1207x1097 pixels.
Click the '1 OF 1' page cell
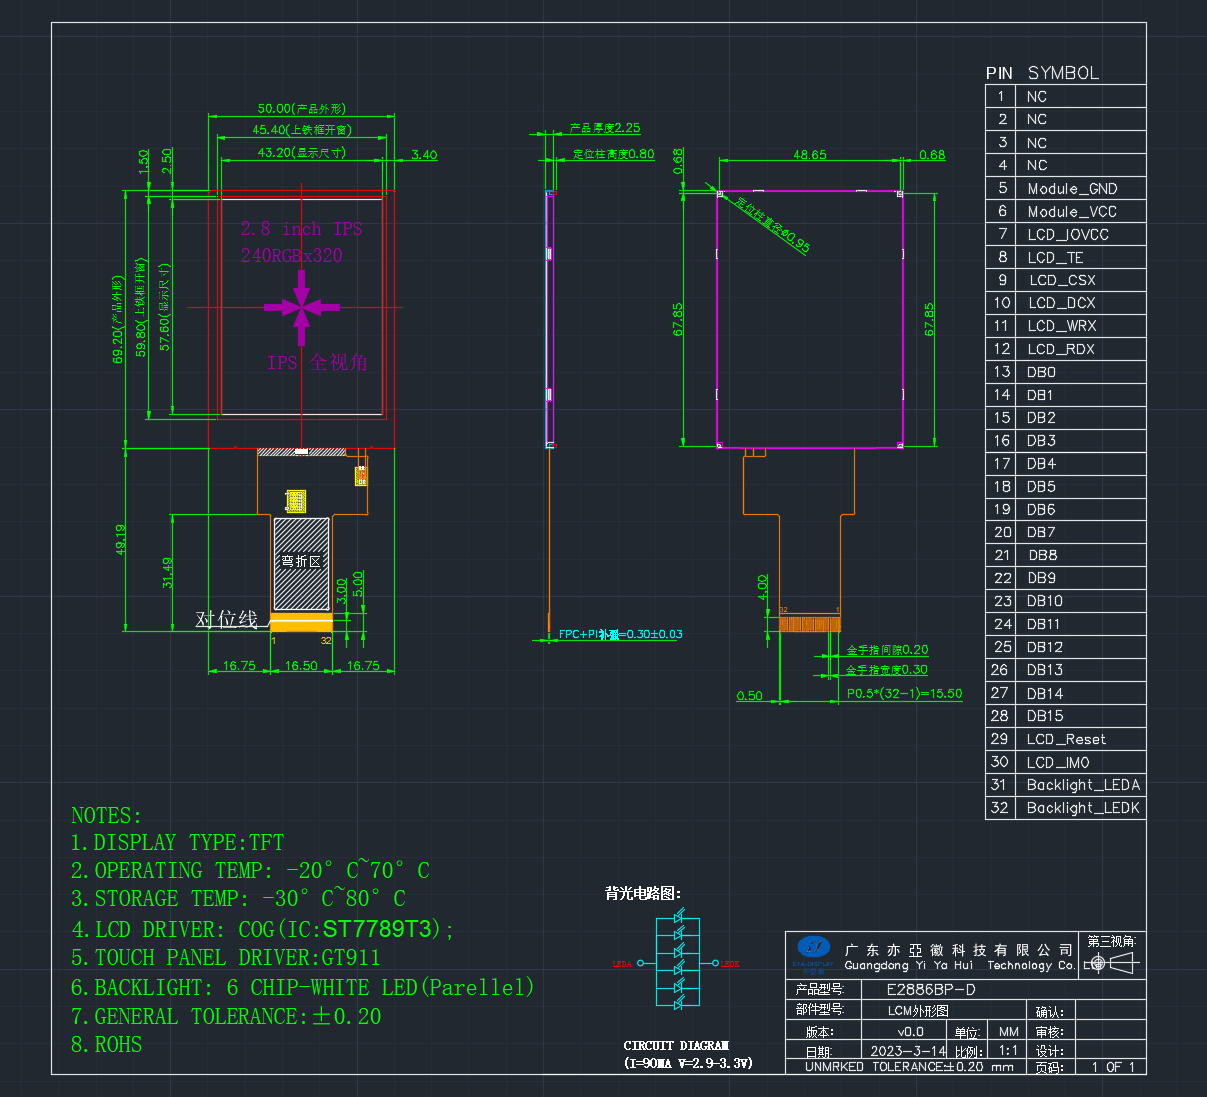tap(1113, 1067)
